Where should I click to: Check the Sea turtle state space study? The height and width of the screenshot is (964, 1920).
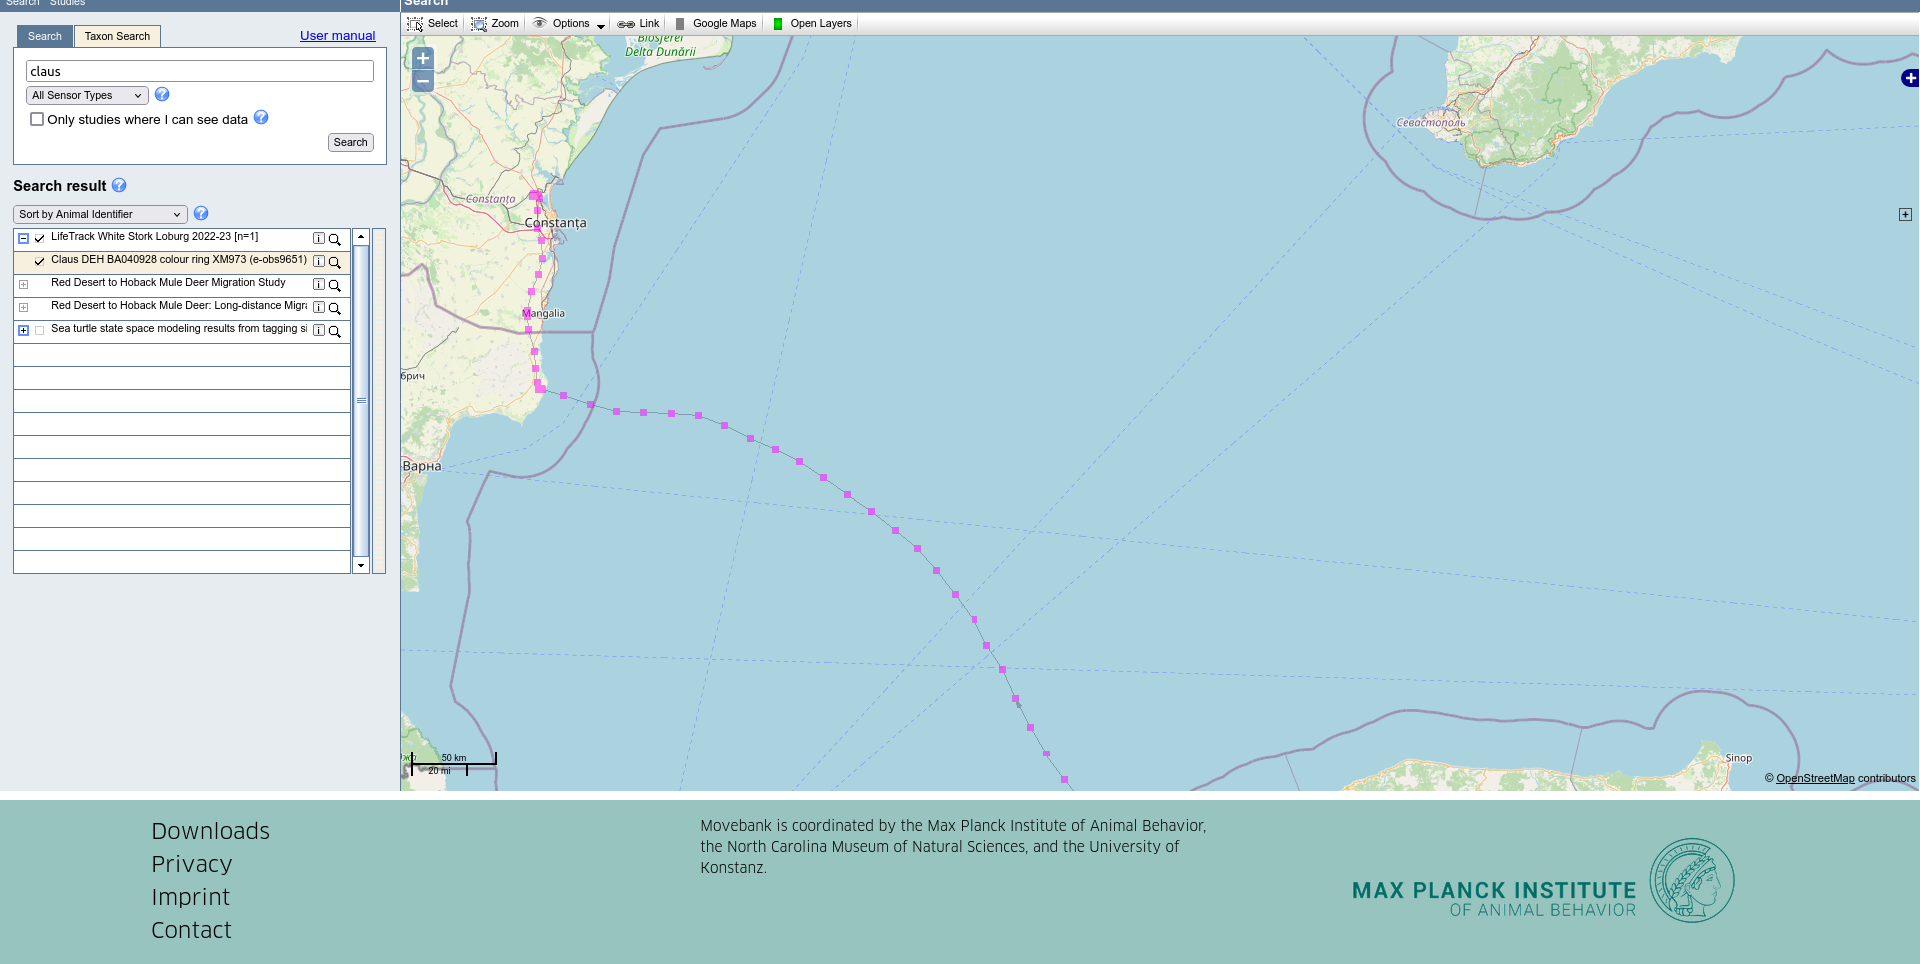pos(40,331)
